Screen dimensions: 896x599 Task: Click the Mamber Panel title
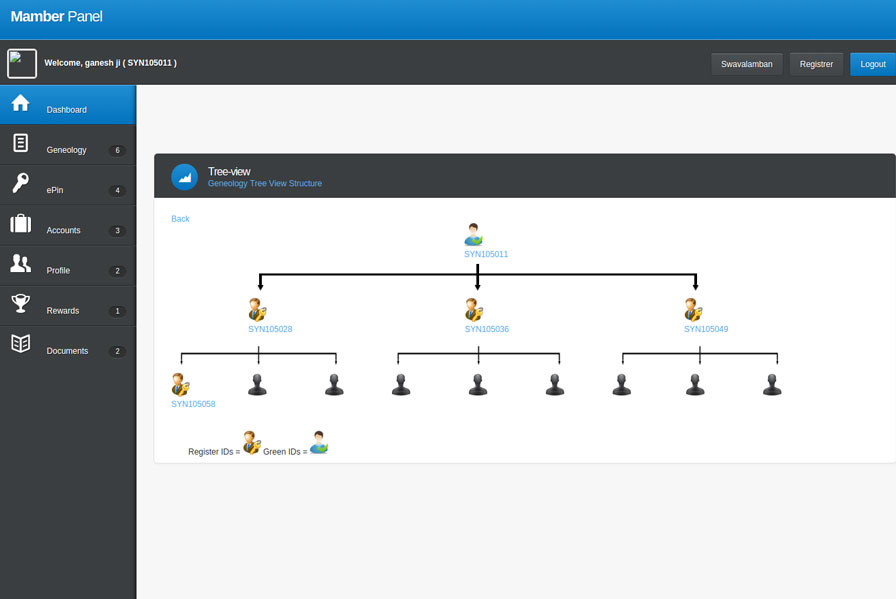tap(57, 17)
